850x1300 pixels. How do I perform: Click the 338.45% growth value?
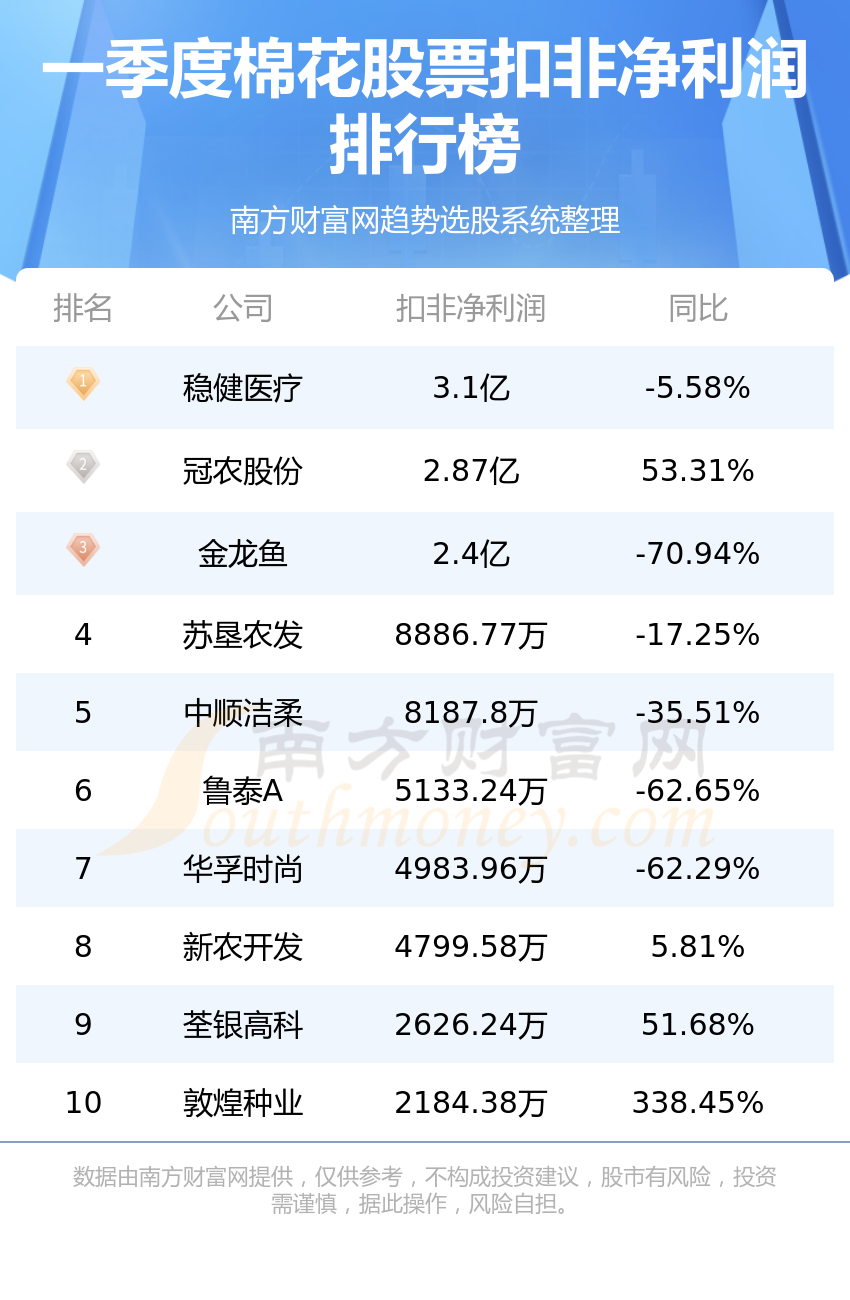tap(698, 1103)
